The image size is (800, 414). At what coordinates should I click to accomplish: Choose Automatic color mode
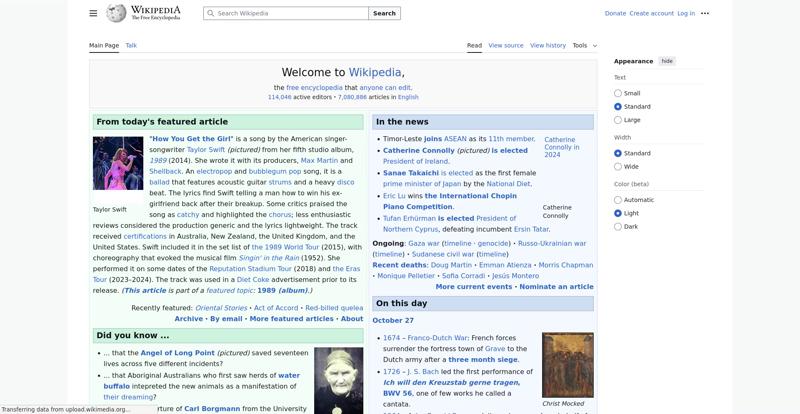pyautogui.click(x=618, y=200)
